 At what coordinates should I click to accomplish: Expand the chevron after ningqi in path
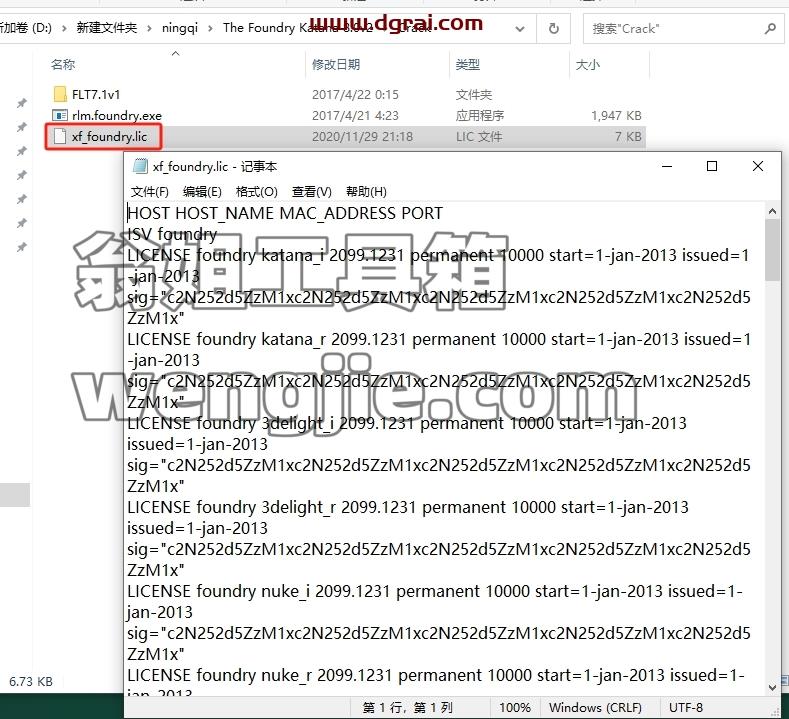(x=210, y=28)
